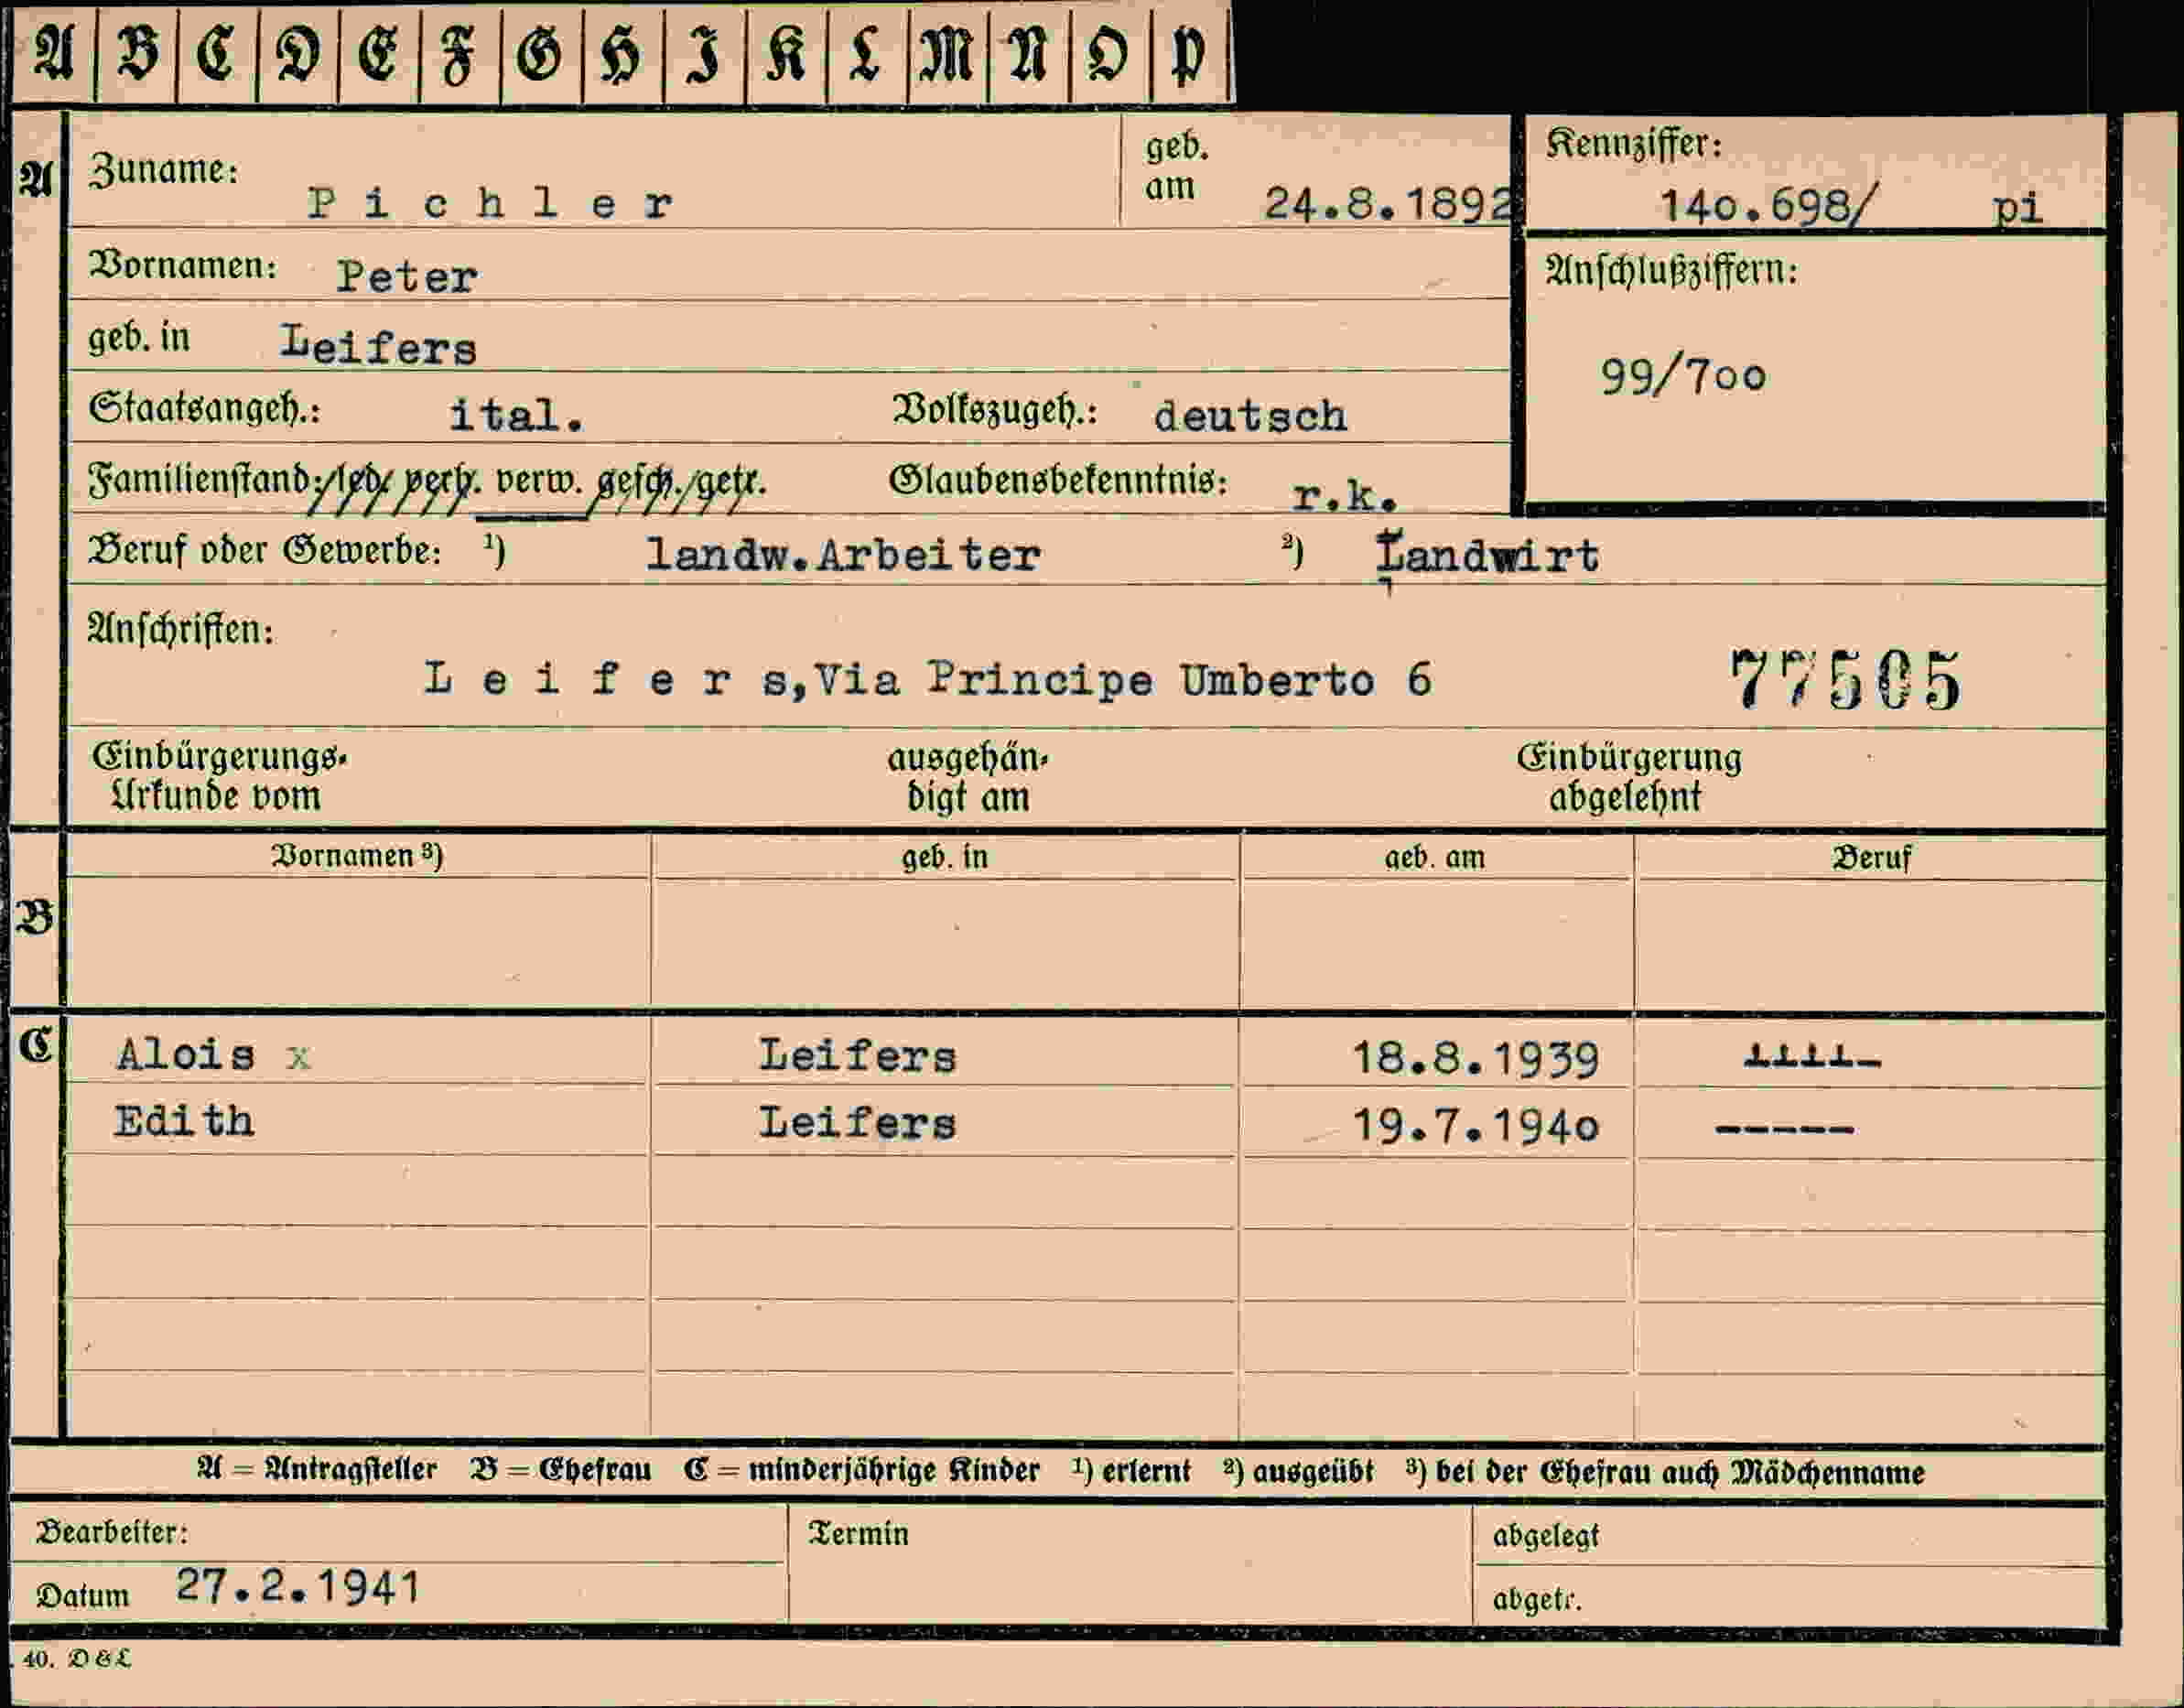Click the religion value 'r.k.'
This screenshot has height=1708, width=2184.
(x=1344, y=495)
